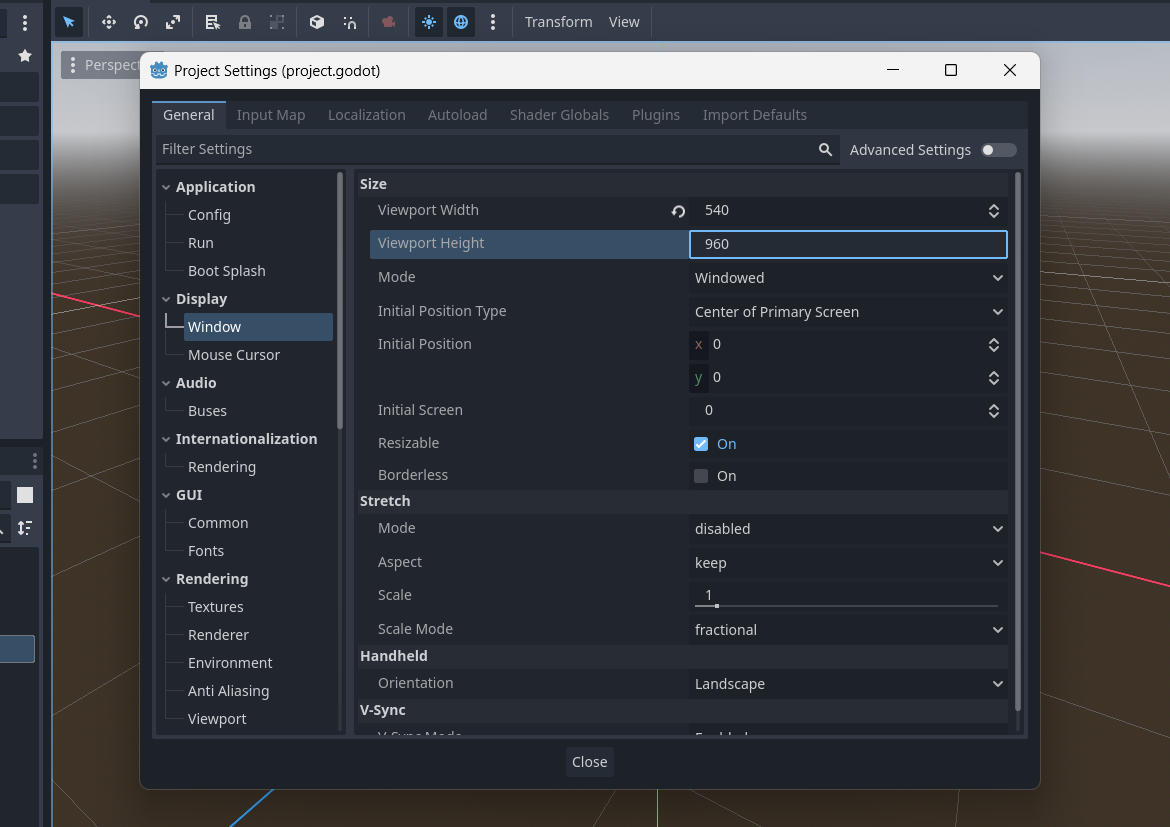This screenshot has height=827, width=1170.
Task: Switch to the Import Defaults tab
Action: (754, 115)
